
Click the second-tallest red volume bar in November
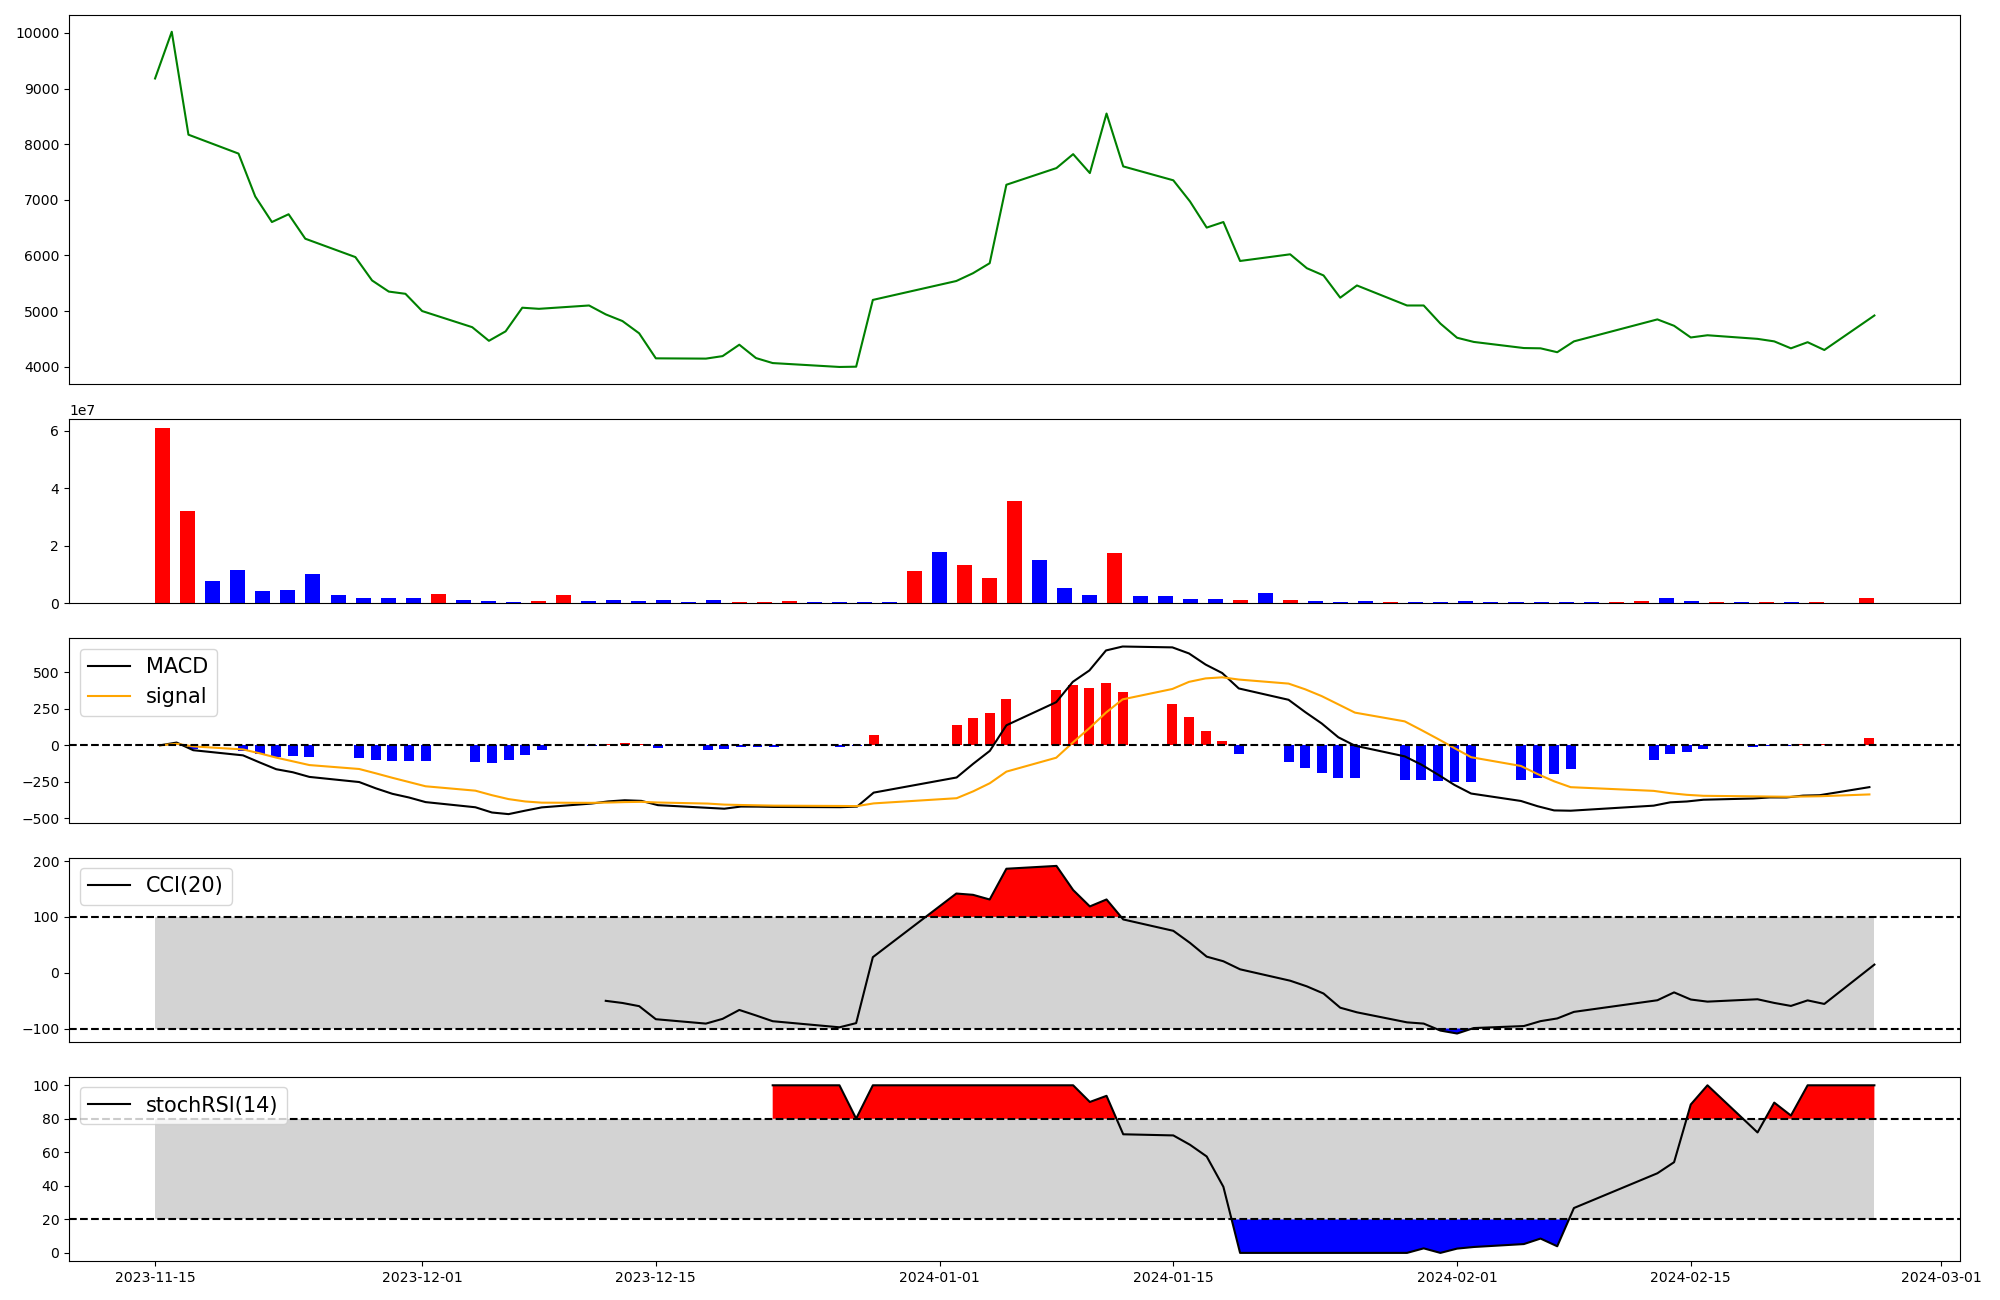point(187,557)
